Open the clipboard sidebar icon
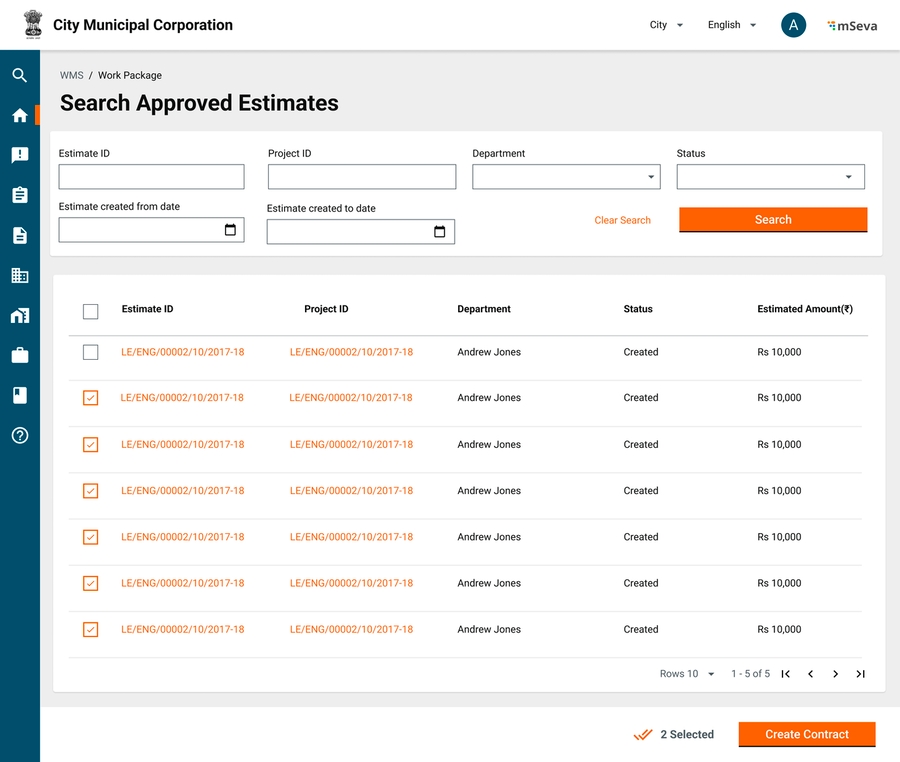900x762 pixels. (19, 195)
